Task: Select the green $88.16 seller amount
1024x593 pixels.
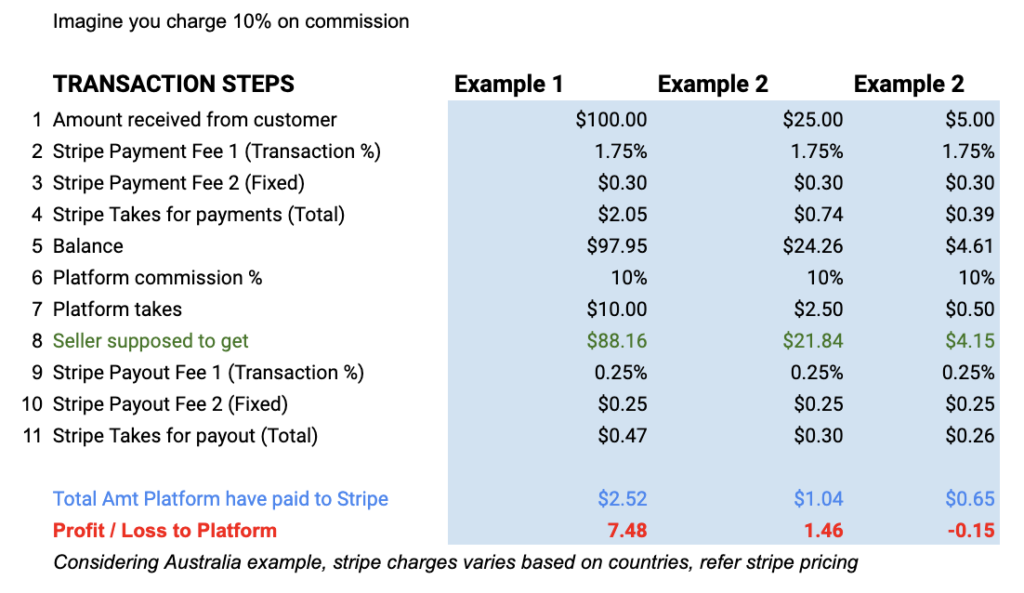Action: pos(617,341)
